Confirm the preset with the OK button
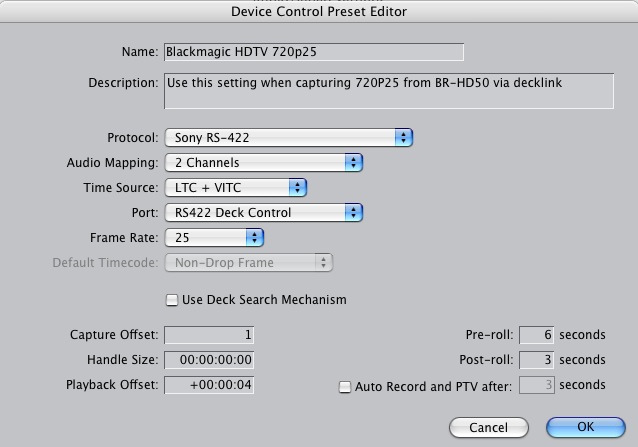The height and width of the screenshot is (447, 638). [586, 427]
